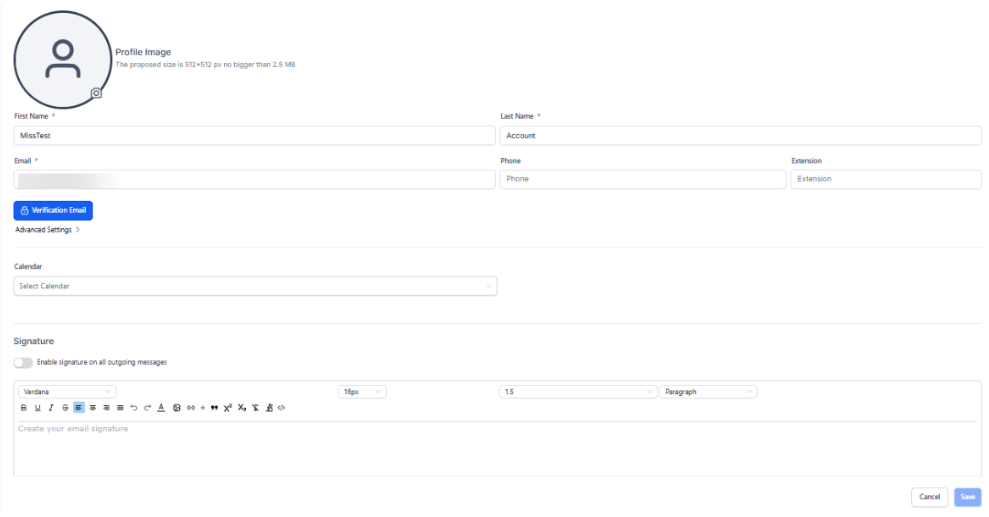Undo the last signature edit
This screenshot has height=517, width=989.
(x=133, y=408)
